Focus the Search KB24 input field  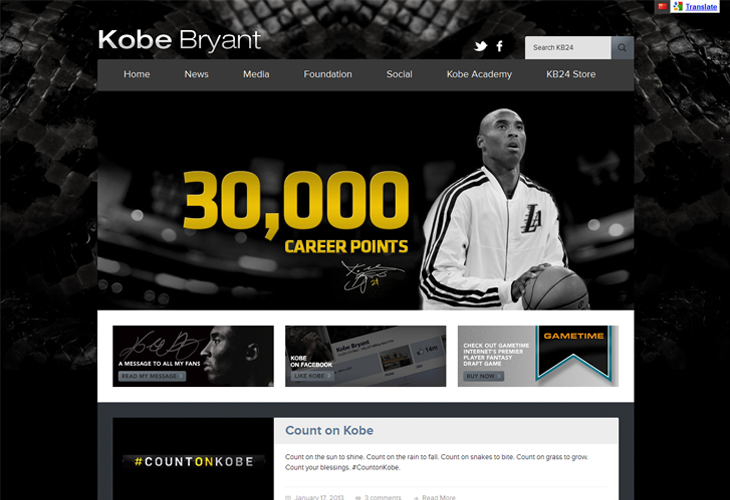[568, 47]
